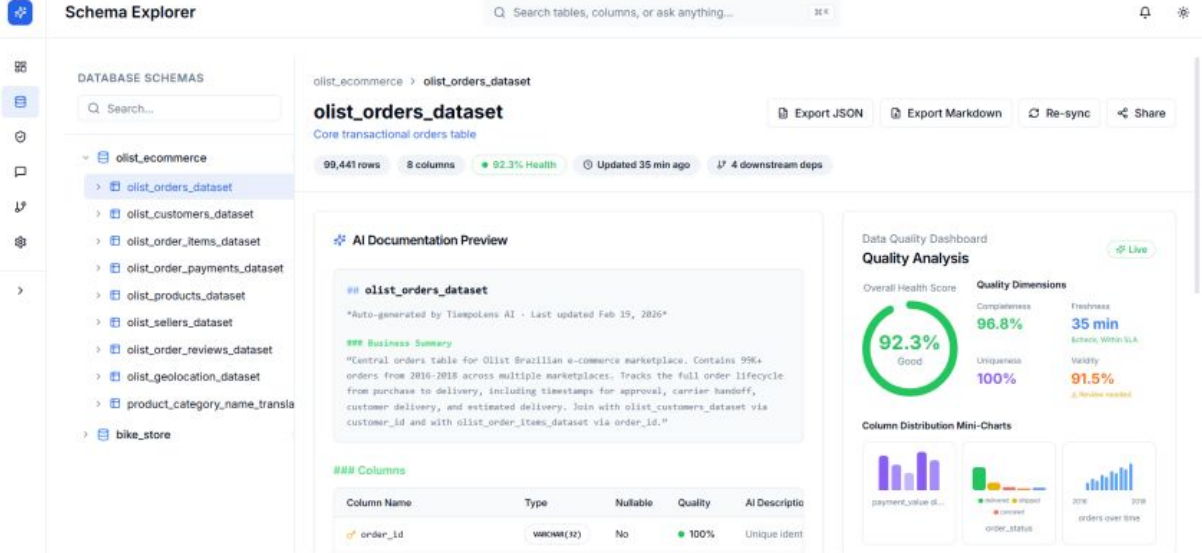Open orders over time mini-chart

[1109, 493]
